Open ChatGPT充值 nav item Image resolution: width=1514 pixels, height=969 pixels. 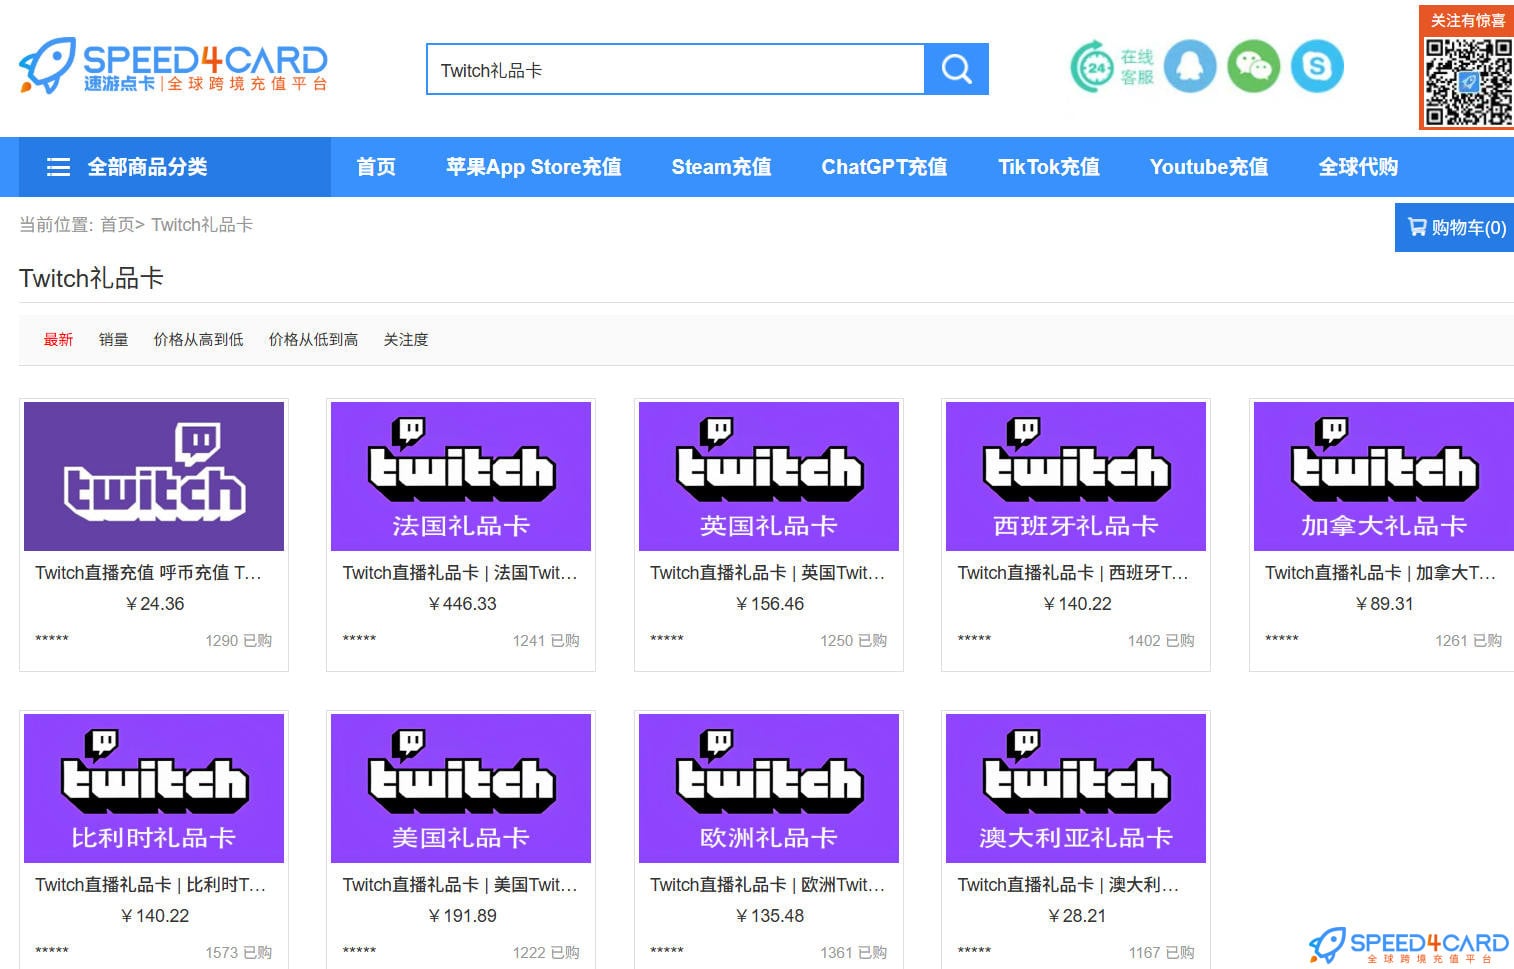884,167
